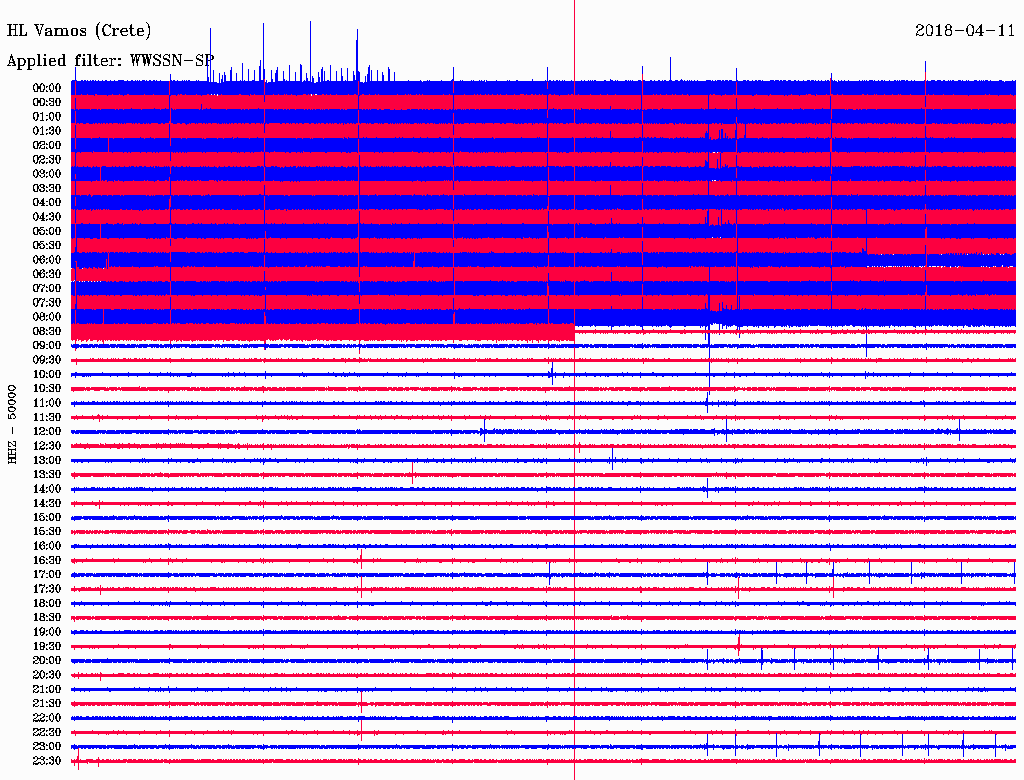Click the 06:30 time label
The height and width of the screenshot is (780, 1024).
[47, 274]
